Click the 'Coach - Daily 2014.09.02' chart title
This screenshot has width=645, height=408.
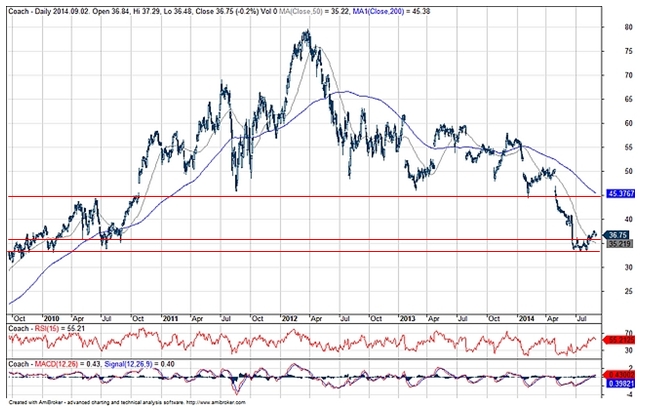click(x=49, y=12)
